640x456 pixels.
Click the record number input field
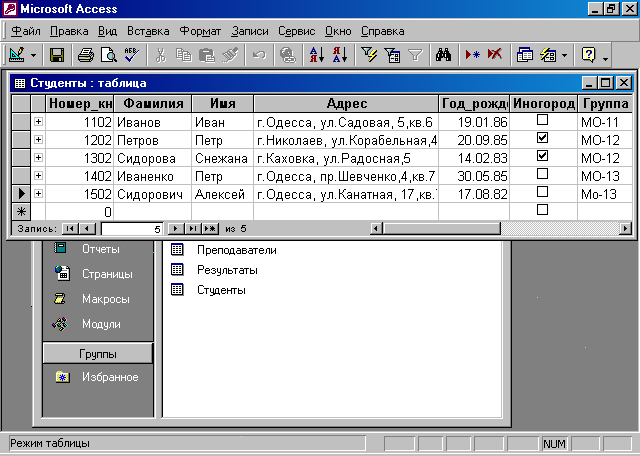click(x=132, y=229)
